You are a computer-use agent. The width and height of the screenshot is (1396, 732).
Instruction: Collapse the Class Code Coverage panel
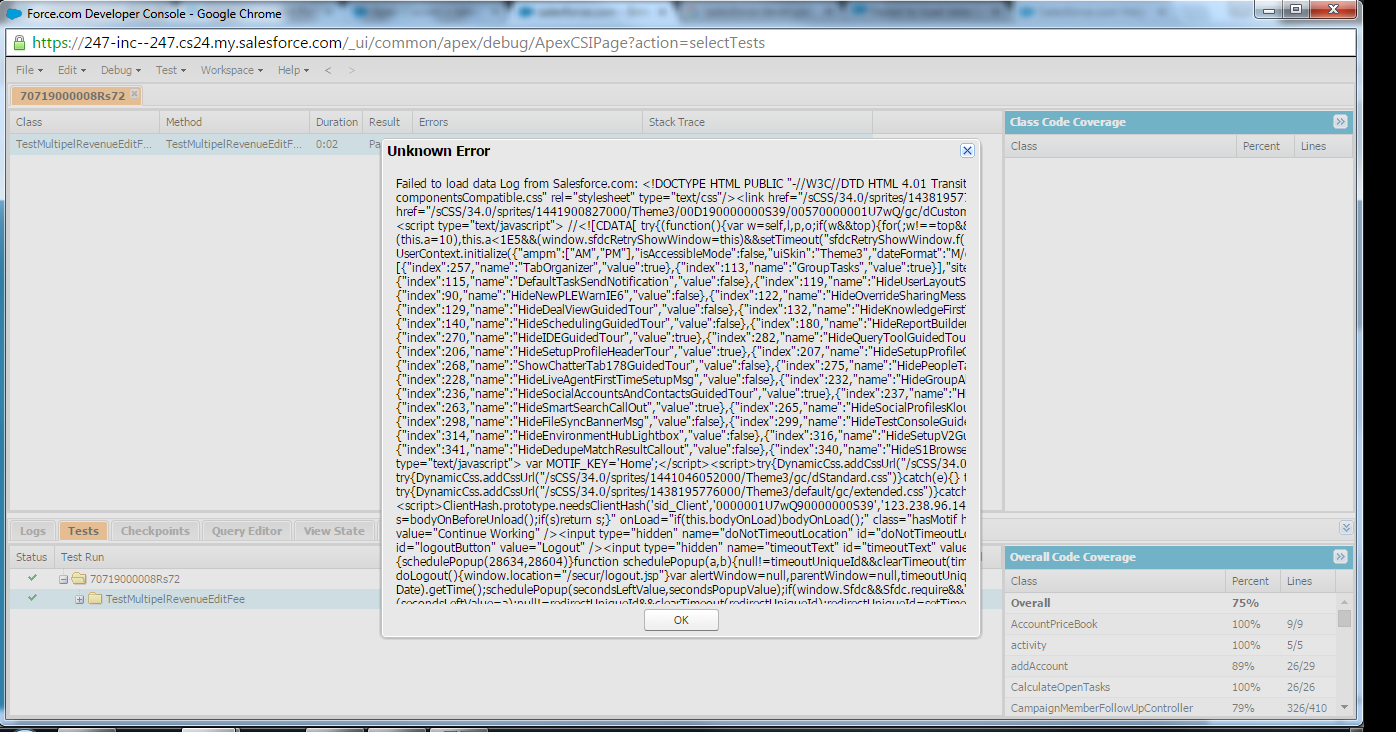(x=1340, y=122)
